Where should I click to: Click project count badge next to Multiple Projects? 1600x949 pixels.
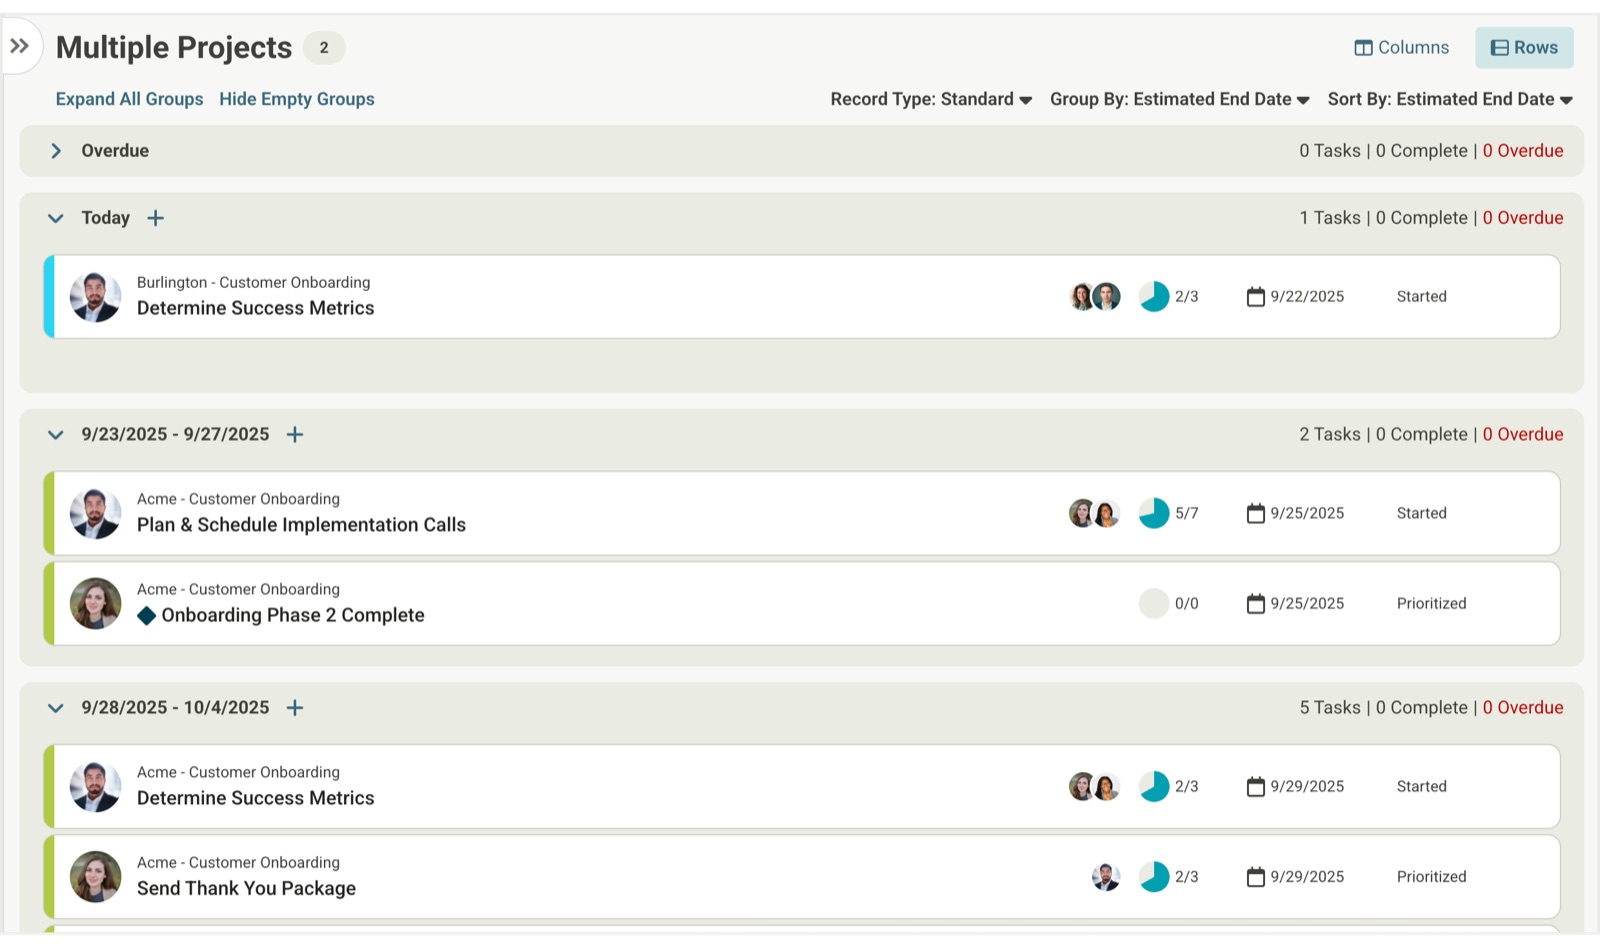click(x=324, y=47)
